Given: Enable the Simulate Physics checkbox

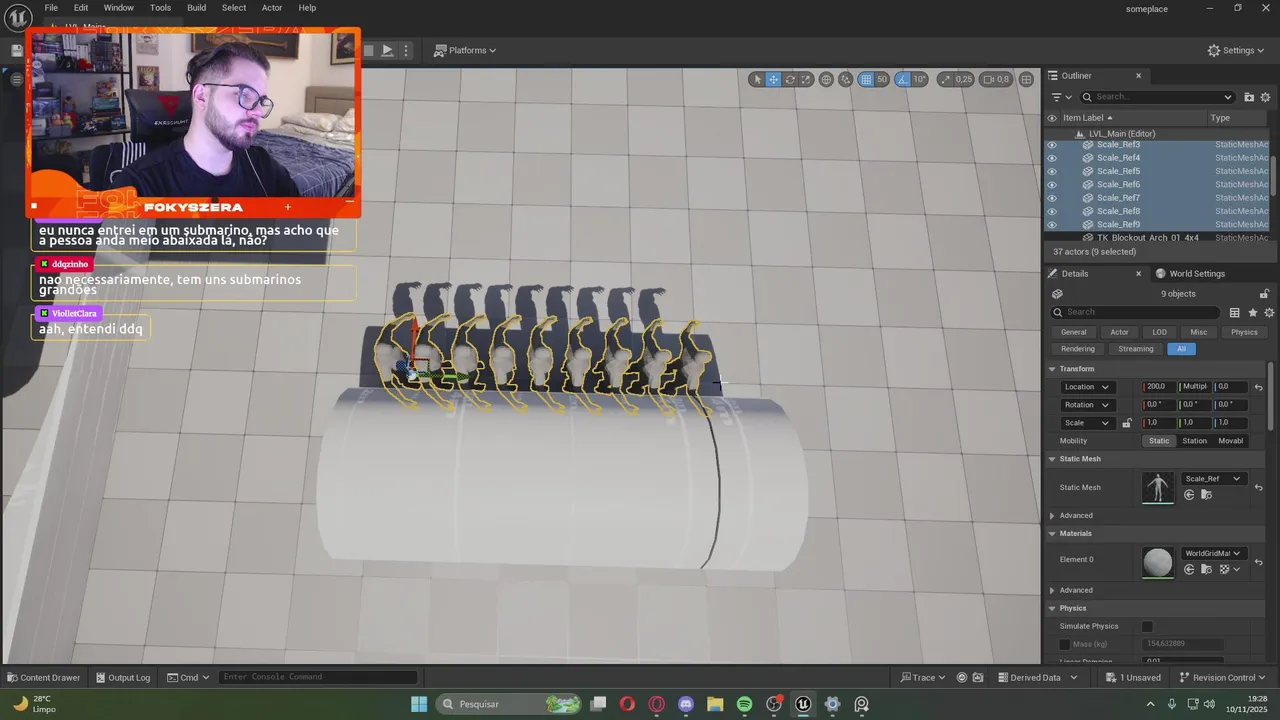Looking at the screenshot, I should 1147,626.
